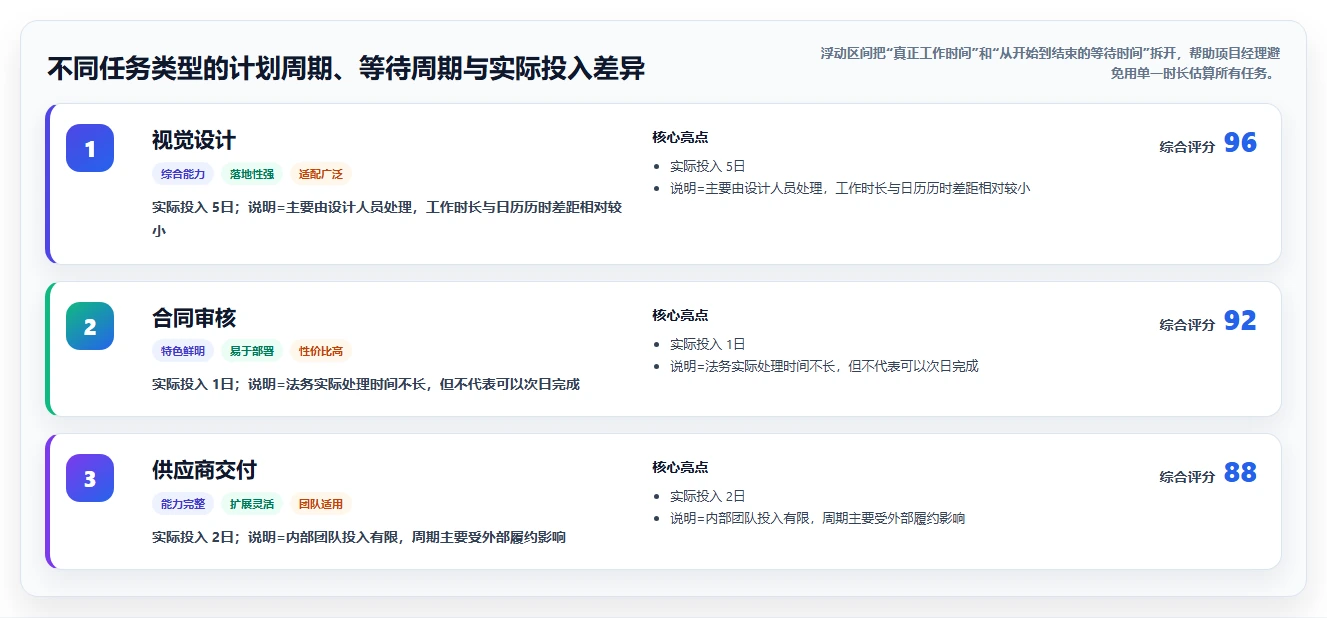Screen dimensions: 1327x618
Task: Click 核心亮点 heading in 供应商交付 card
Action: [x=680, y=467]
